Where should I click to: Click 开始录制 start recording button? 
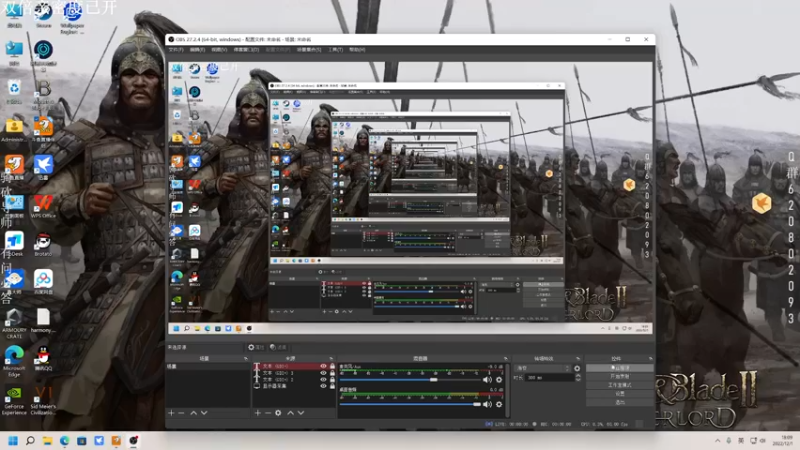click(619, 377)
